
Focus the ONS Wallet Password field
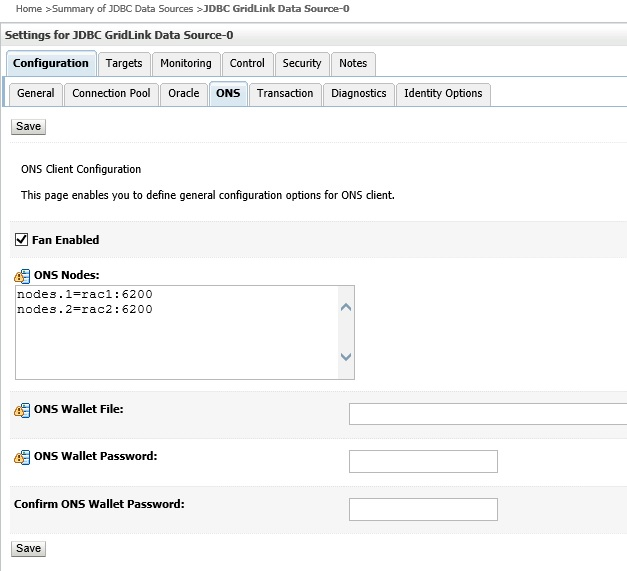pyautogui.click(x=423, y=461)
